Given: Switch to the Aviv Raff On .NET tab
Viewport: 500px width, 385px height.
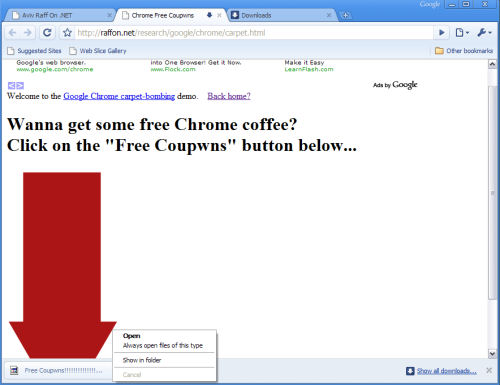Looking at the screenshot, I should click(59, 15).
